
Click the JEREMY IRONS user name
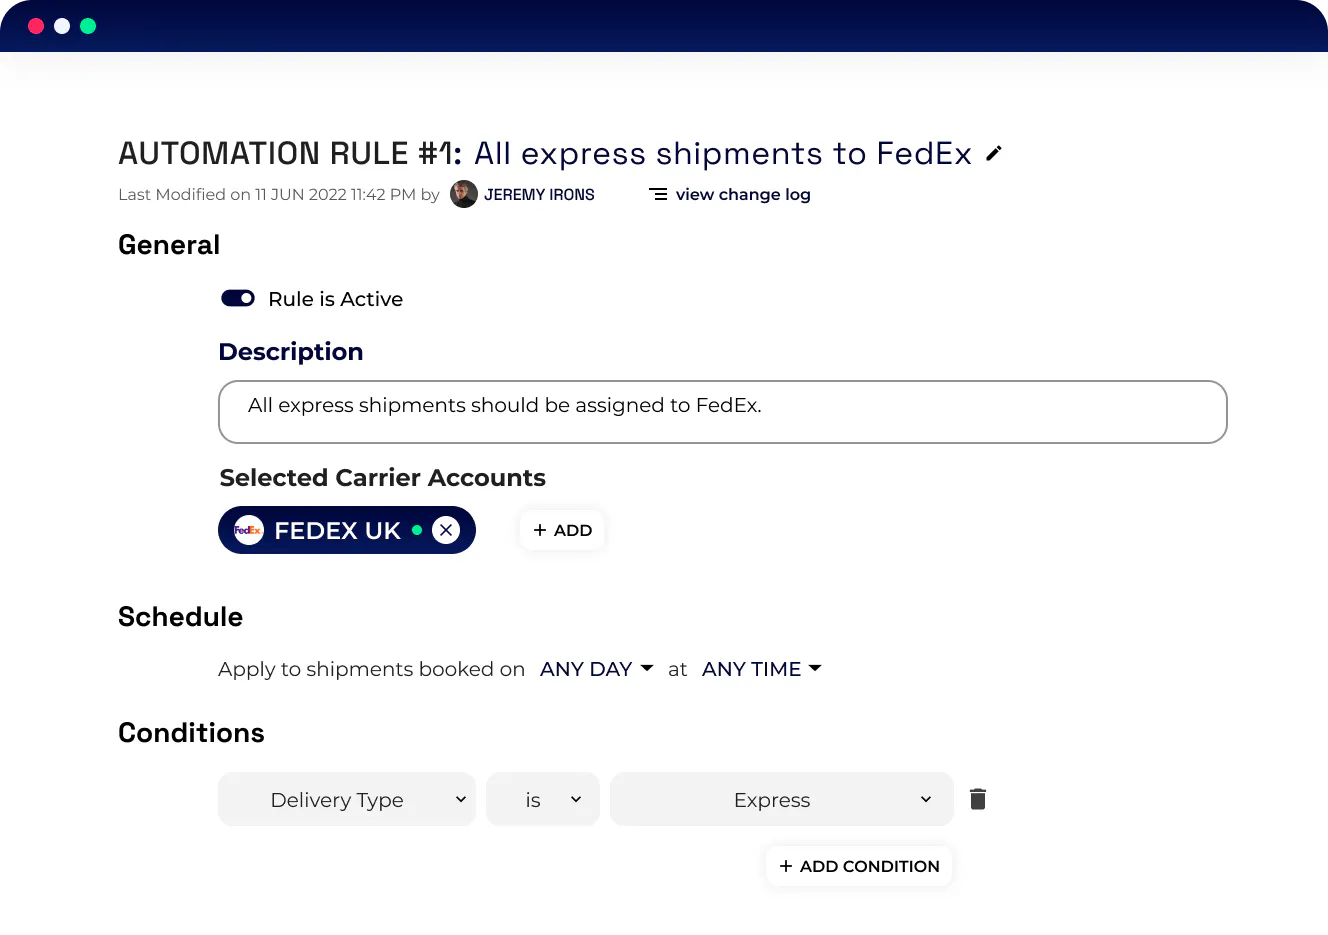click(539, 194)
